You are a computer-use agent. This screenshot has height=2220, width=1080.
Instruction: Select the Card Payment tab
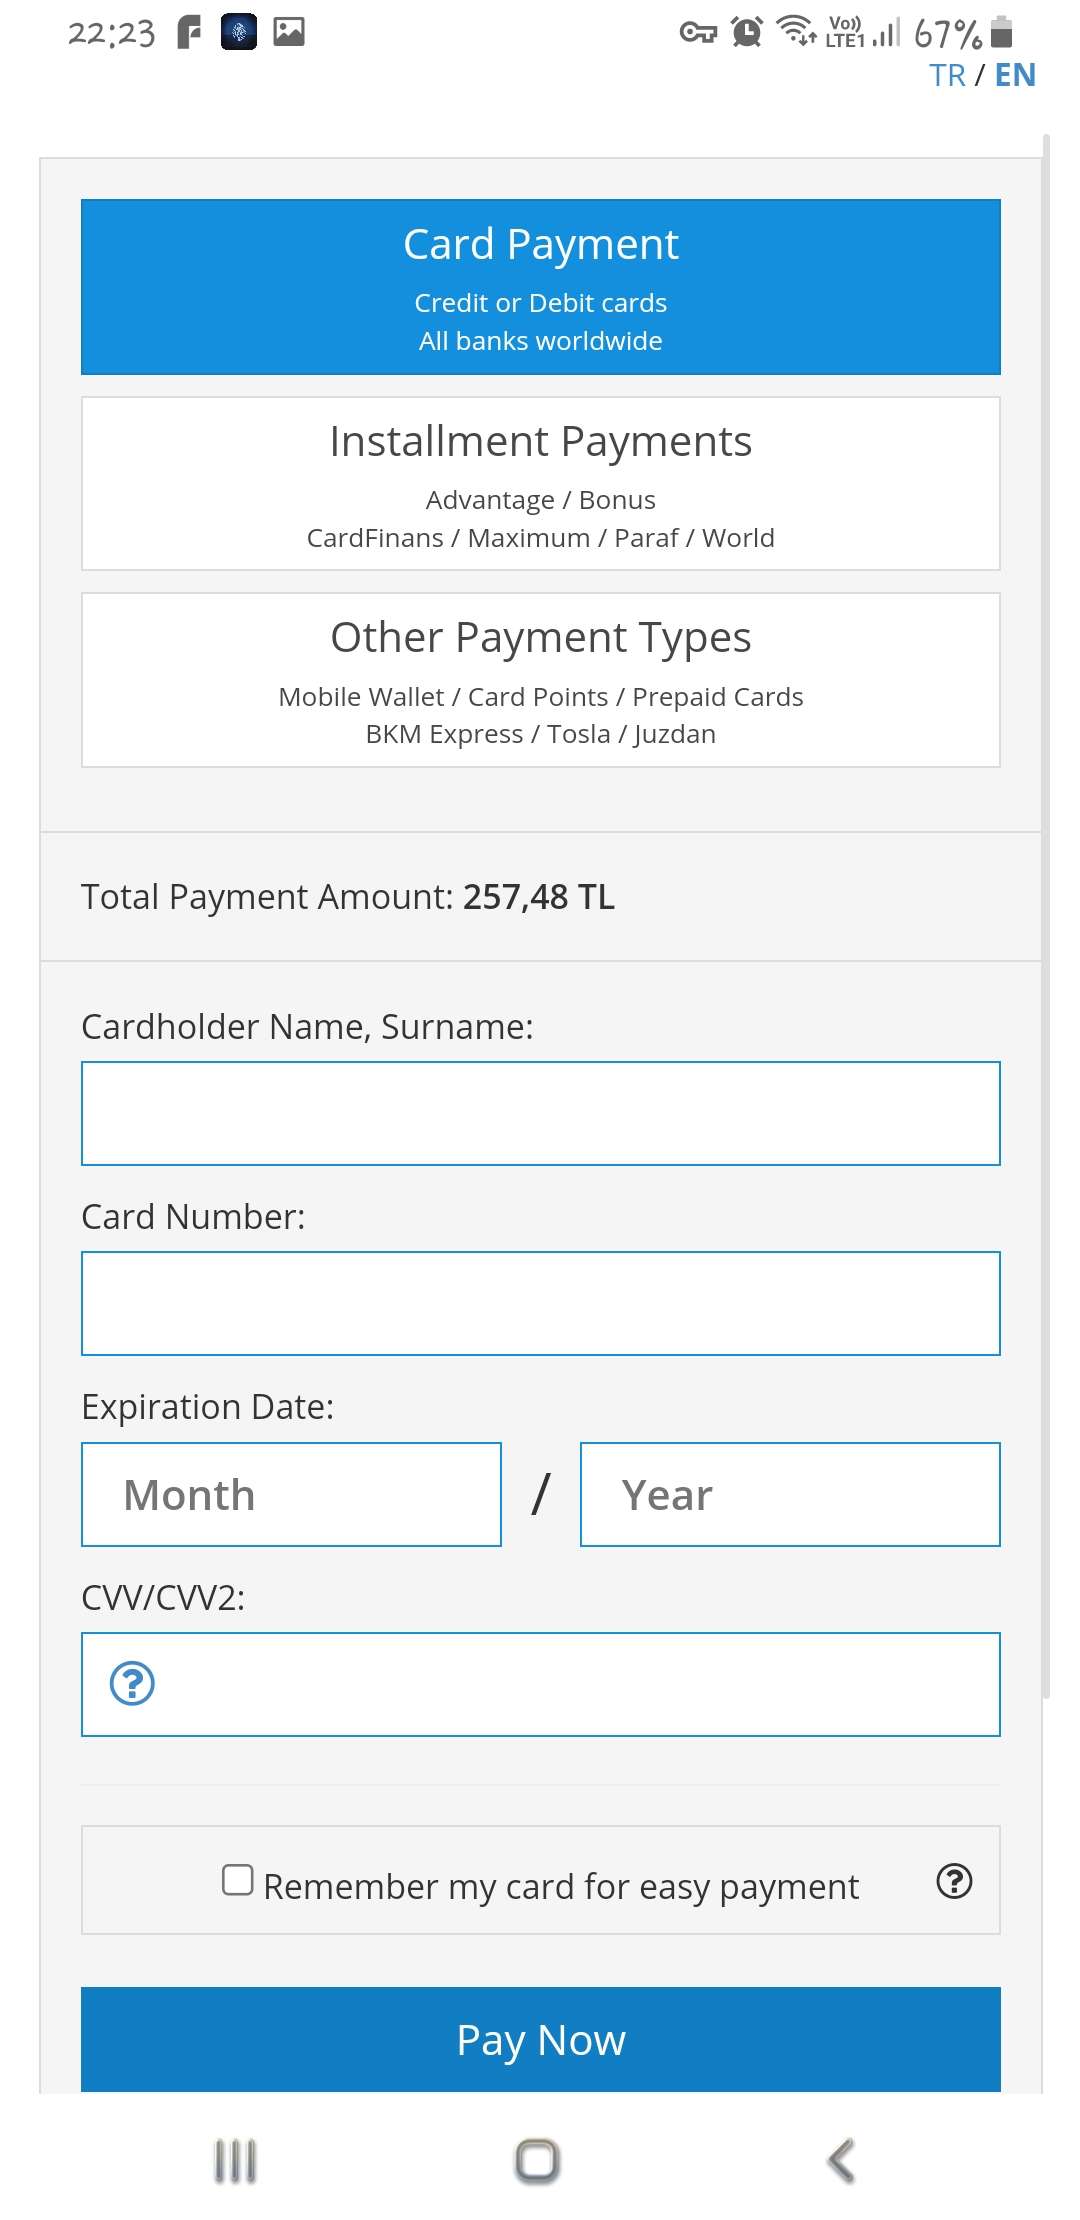point(541,287)
